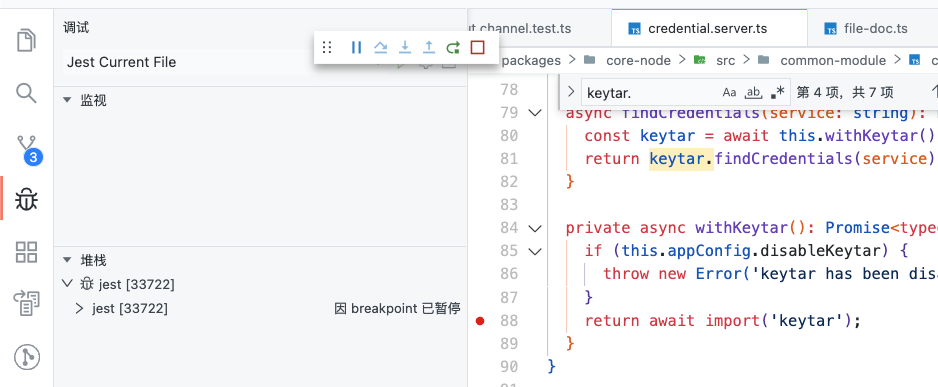Step out with up arrow button
This screenshot has height=387, width=938.
tap(429, 47)
